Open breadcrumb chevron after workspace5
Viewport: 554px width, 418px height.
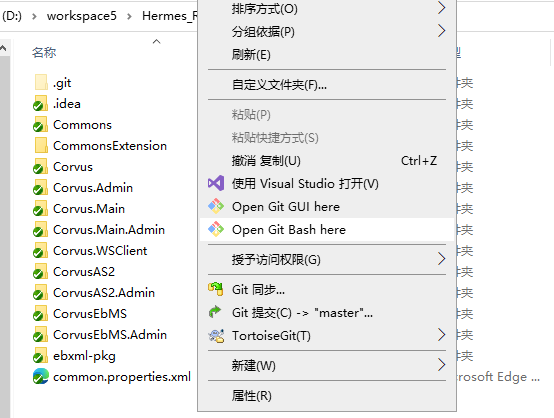pos(130,16)
